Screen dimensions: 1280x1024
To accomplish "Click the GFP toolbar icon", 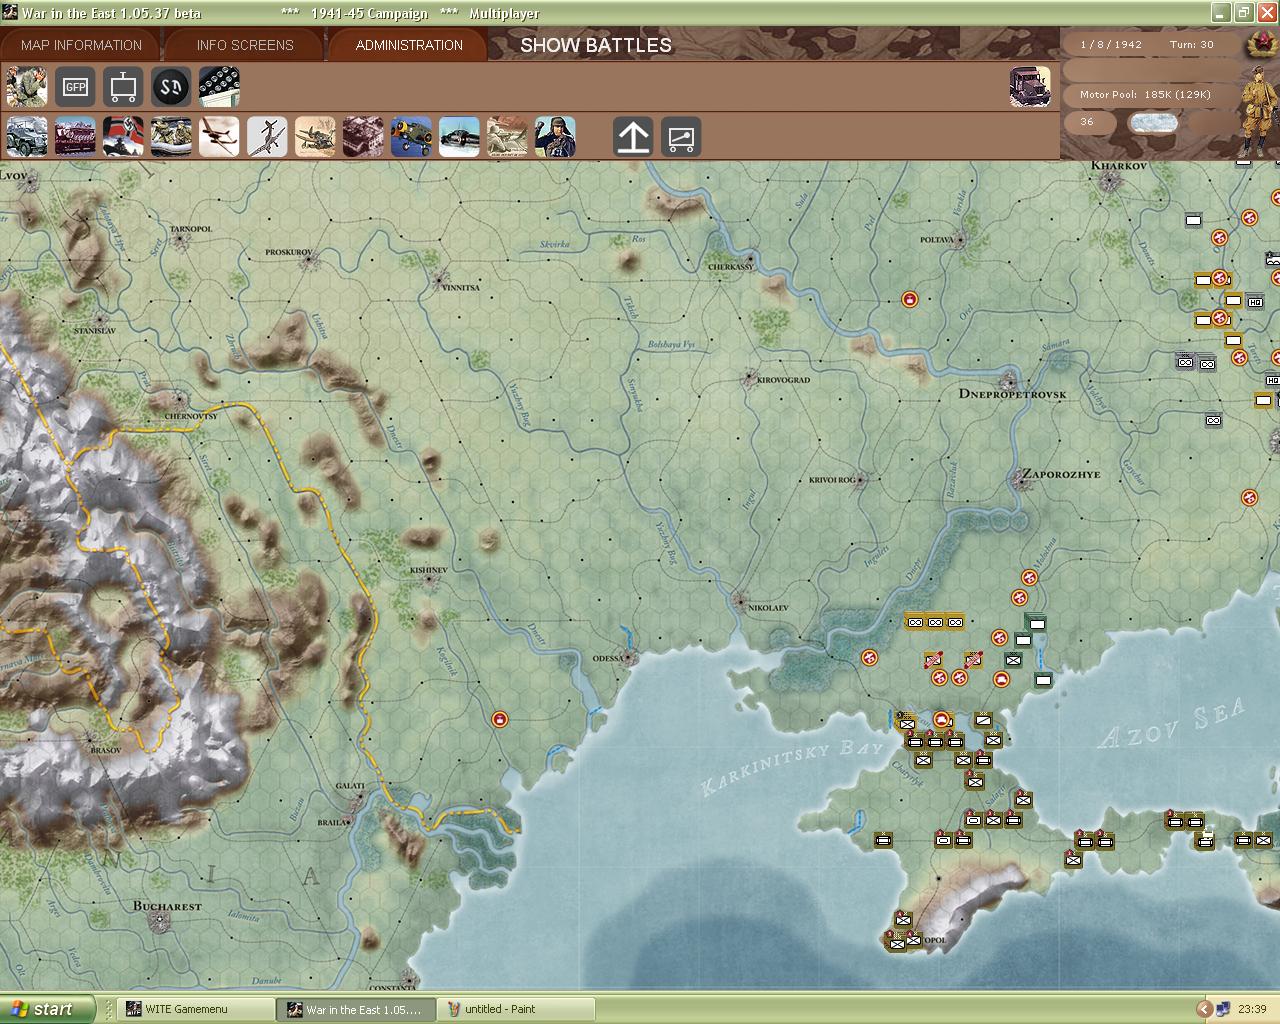I will click(x=75, y=87).
